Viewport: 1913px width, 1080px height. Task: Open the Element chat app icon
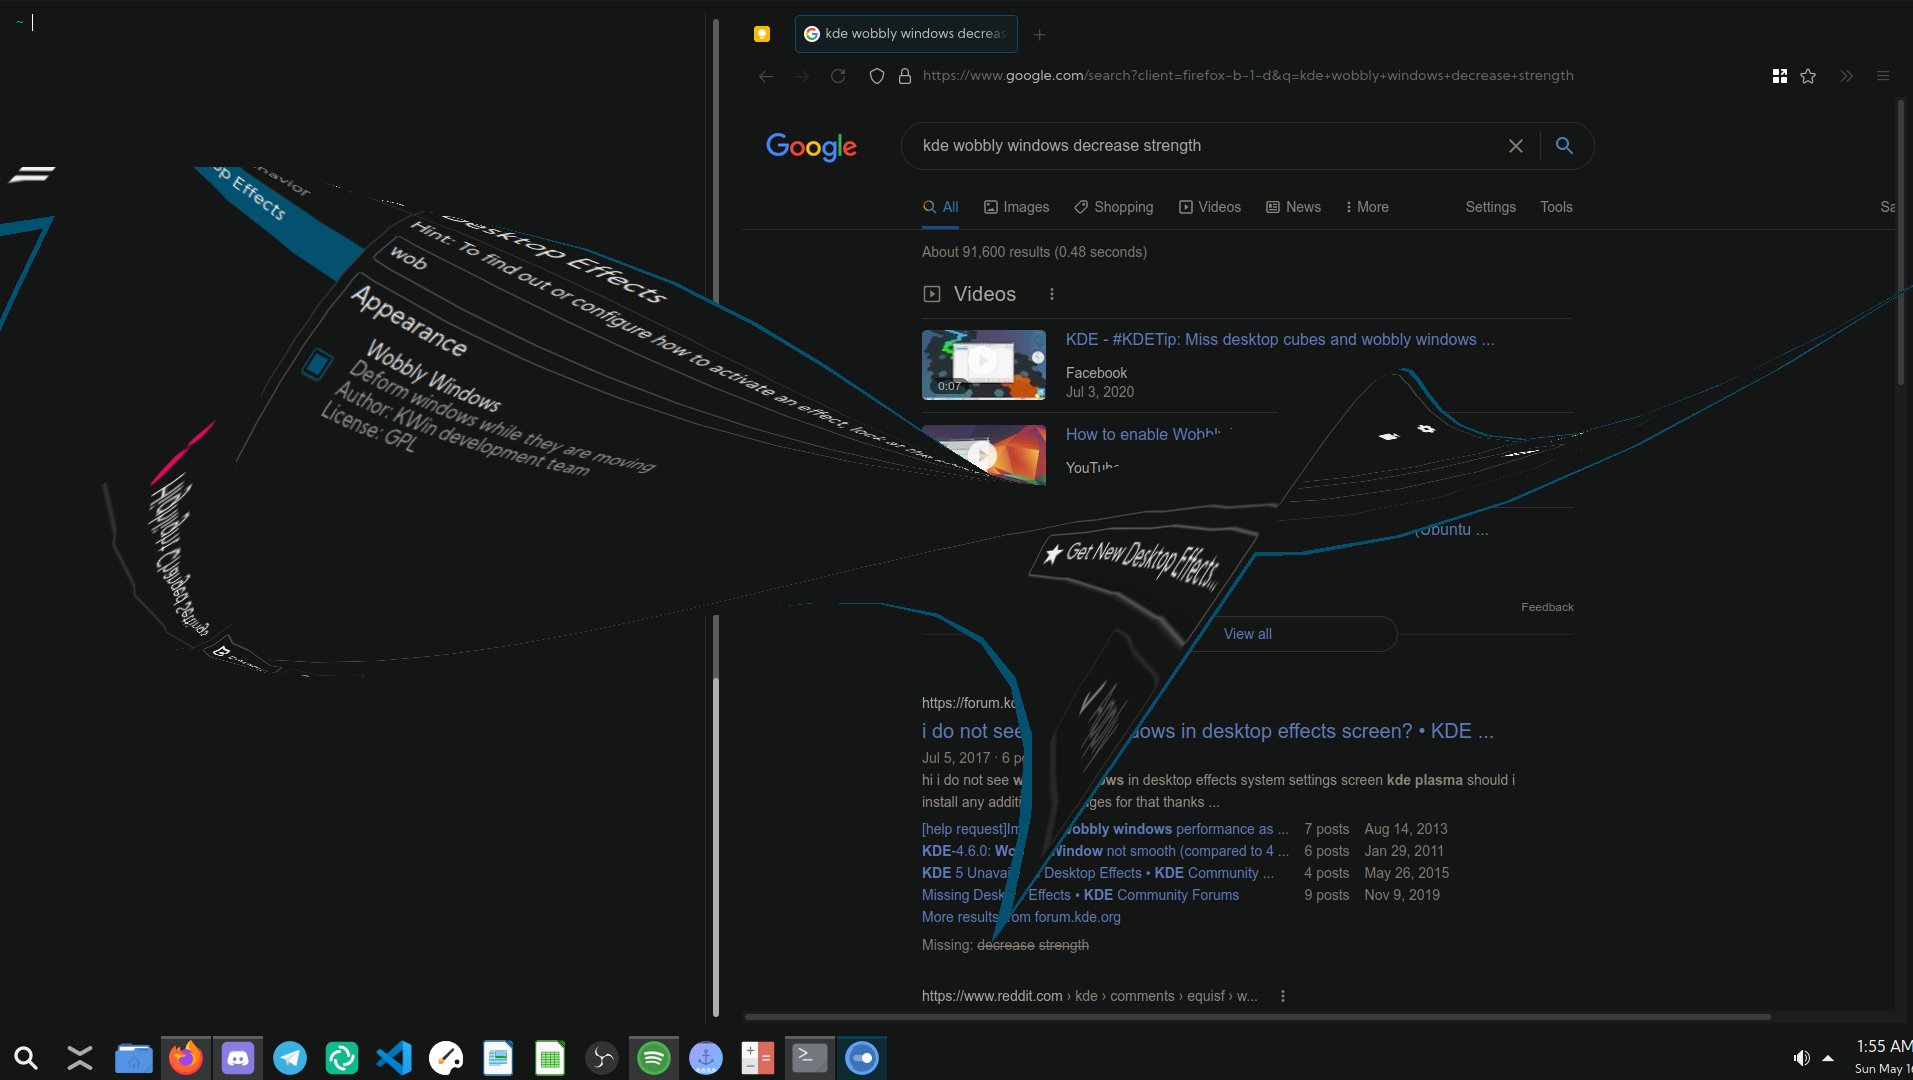pos(342,1058)
